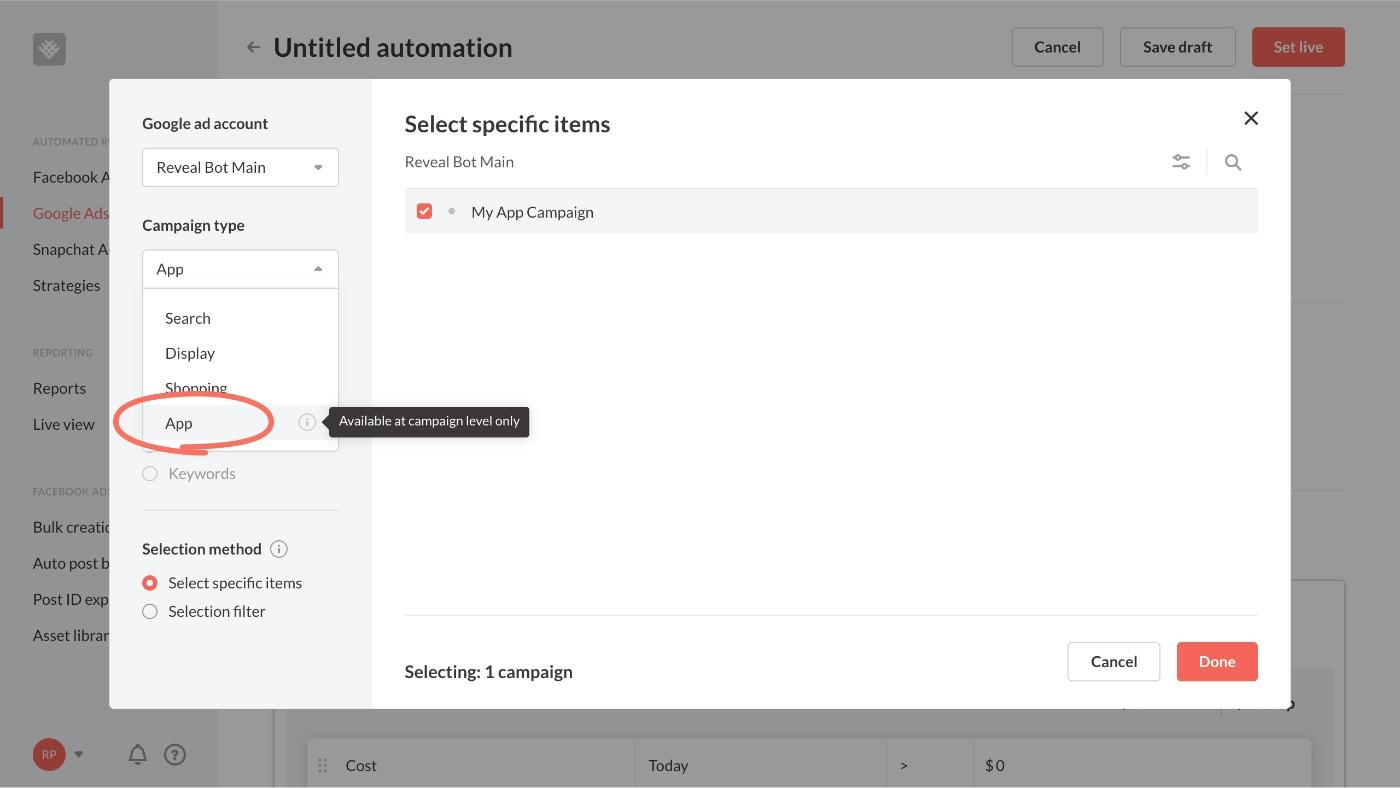The height and width of the screenshot is (788, 1400).
Task: Click the info icon beside Selection method
Action: click(x=279, y=549)
